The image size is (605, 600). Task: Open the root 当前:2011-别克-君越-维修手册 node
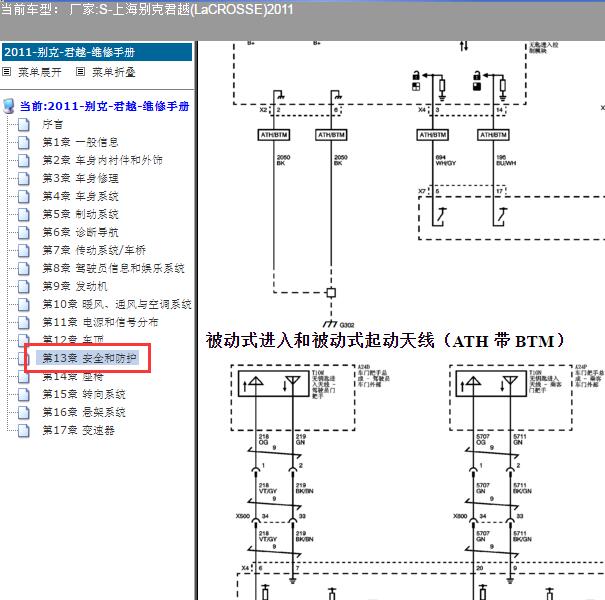click(104, 106)
